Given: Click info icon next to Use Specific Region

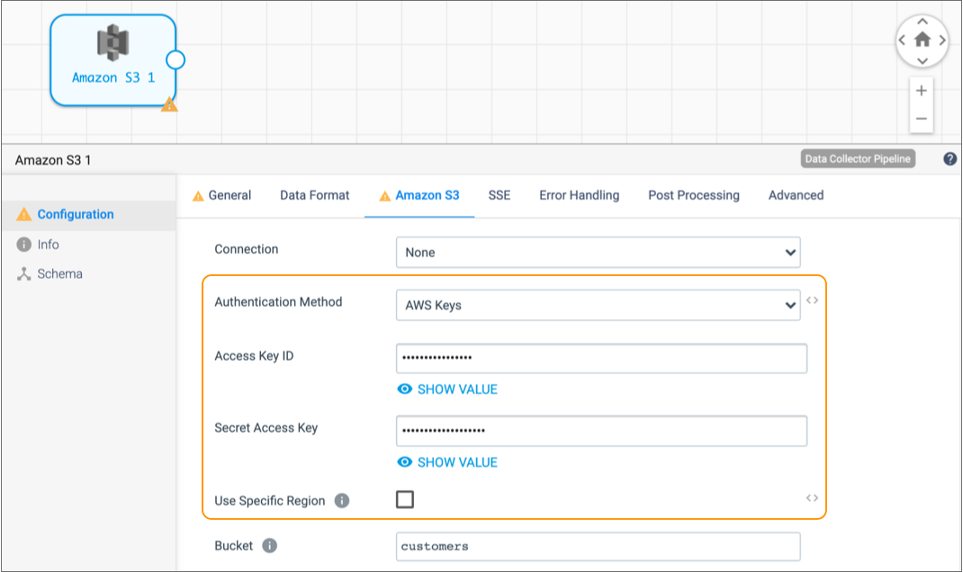Looking at the screenshot, I should (x=341, y=501).
